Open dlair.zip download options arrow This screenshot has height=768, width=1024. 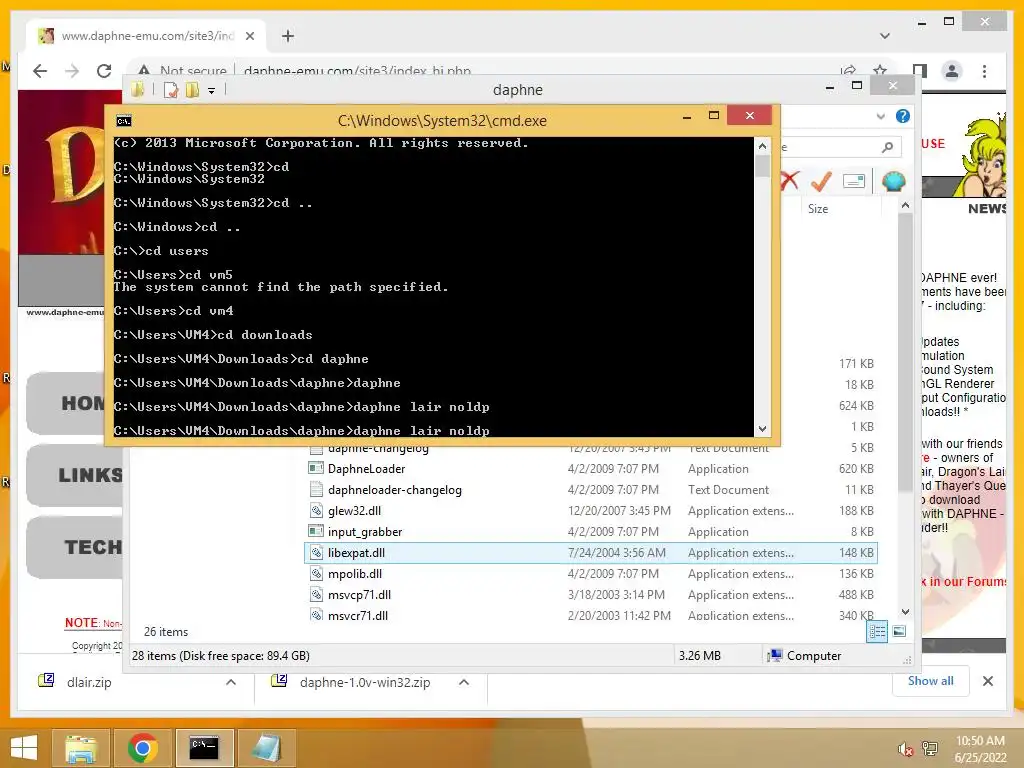[x=231, y=682]
